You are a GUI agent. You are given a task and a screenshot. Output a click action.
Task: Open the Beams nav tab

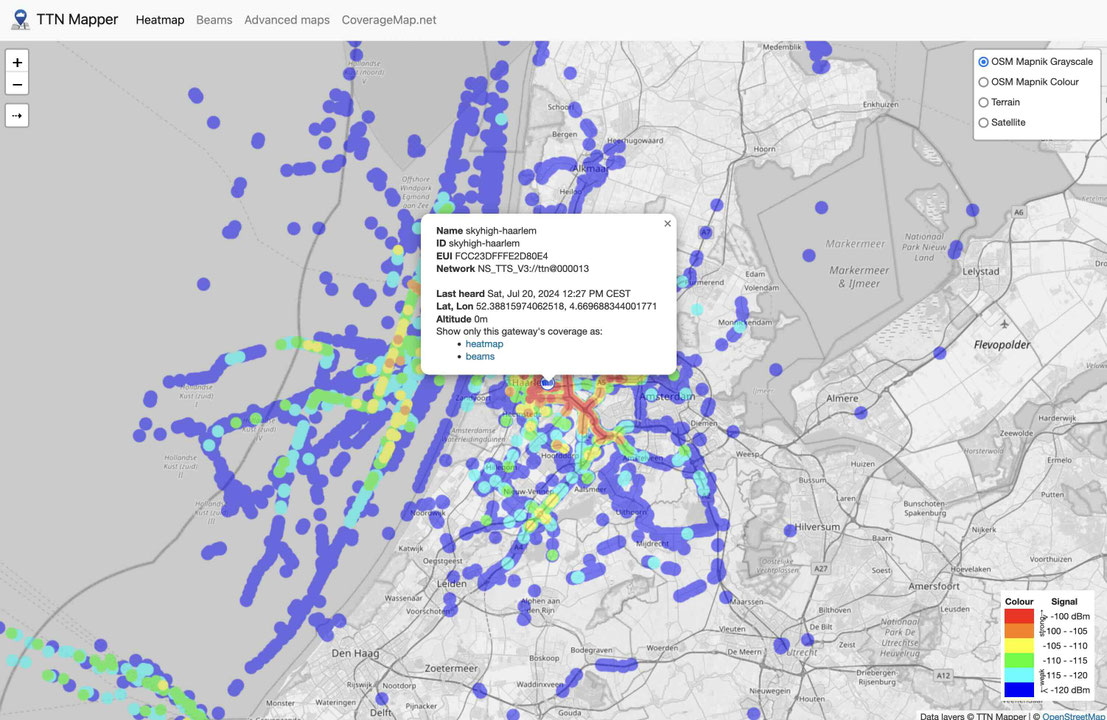(214, 20)
